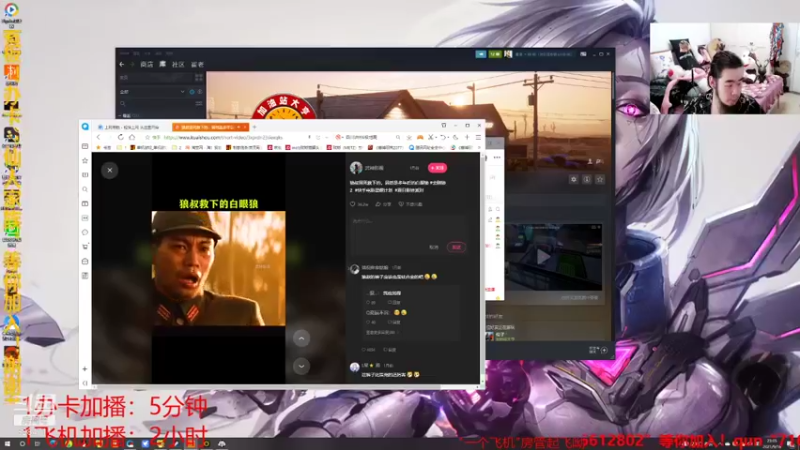Click the magnifier search icon in the browser sidebar
Image resolution: width=800 pixels, height=450 pixels.
85,189
